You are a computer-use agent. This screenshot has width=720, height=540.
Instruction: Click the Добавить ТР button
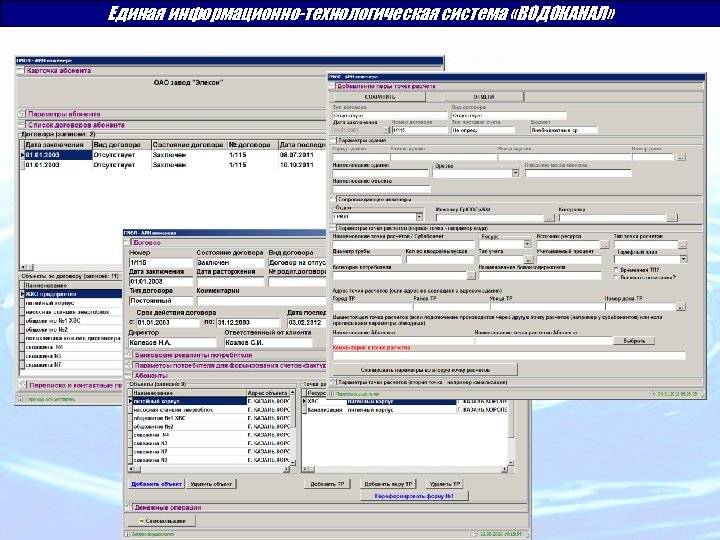click(327, 484)
